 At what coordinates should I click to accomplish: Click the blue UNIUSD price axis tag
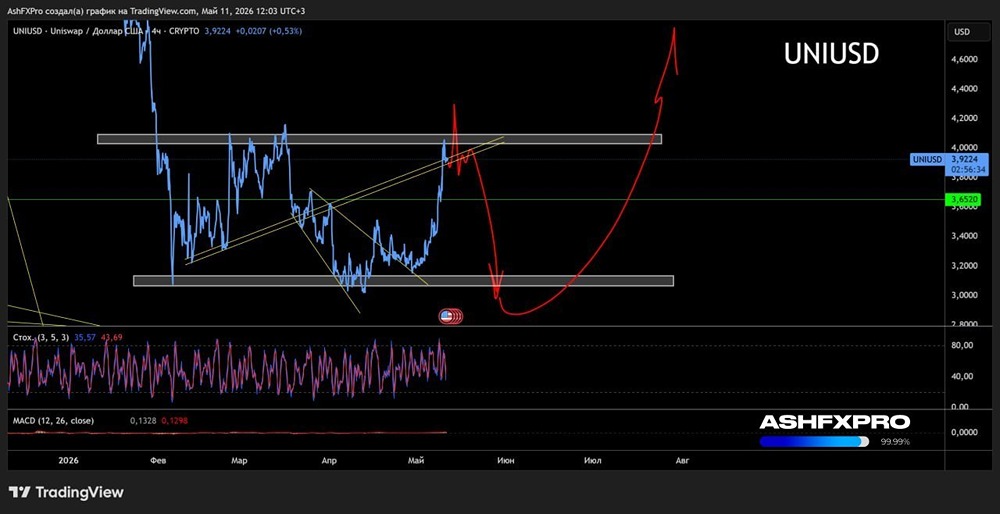928,159
